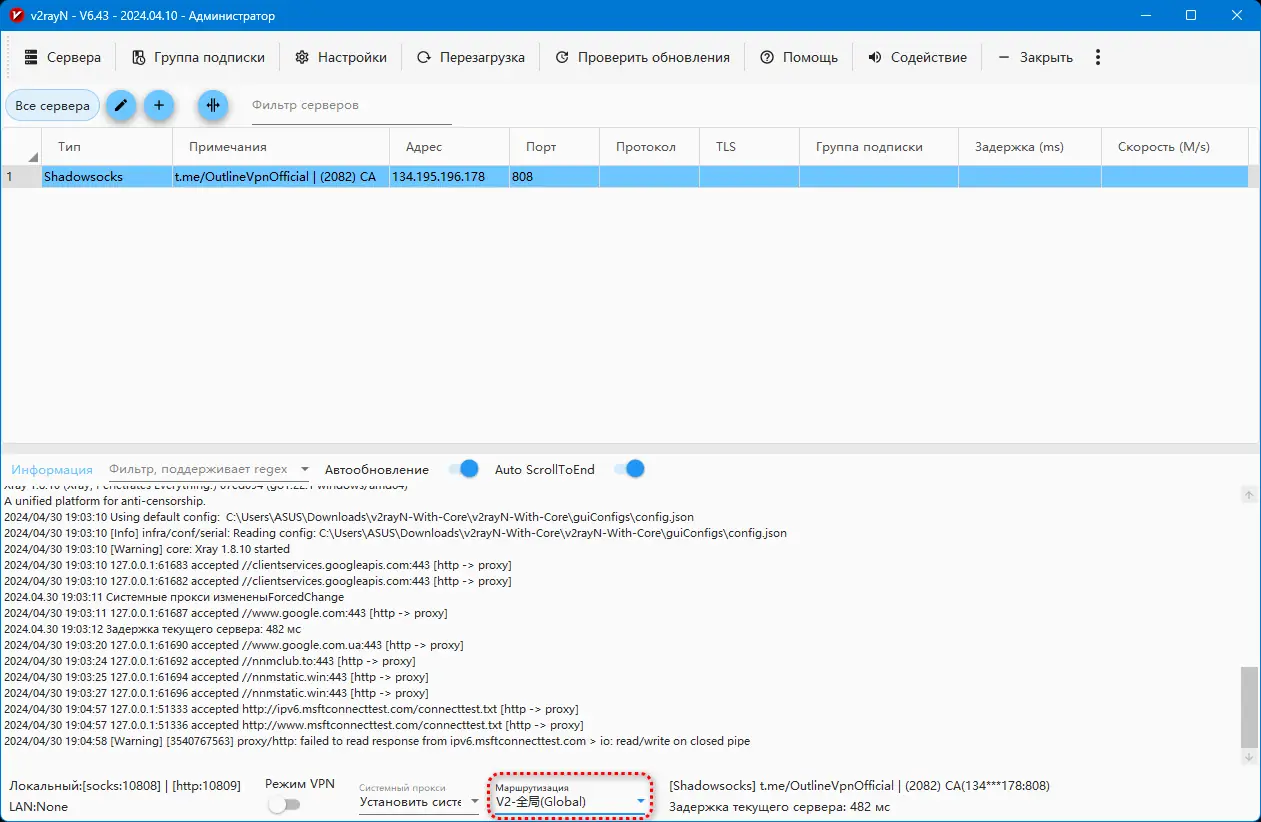1261x822 pixels.
Task: Expand the Системный прокси dropdown
Action: click(x=475, y=800)
